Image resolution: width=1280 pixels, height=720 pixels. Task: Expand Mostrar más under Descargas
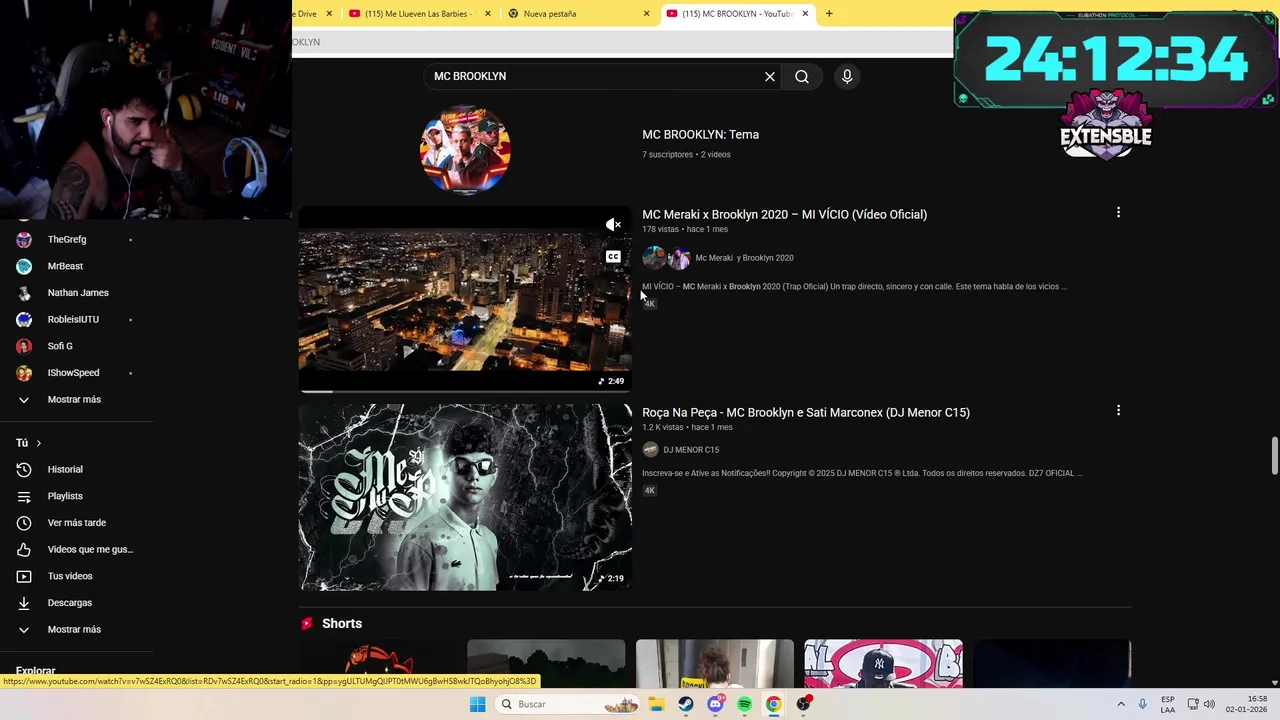pos(74,630)
